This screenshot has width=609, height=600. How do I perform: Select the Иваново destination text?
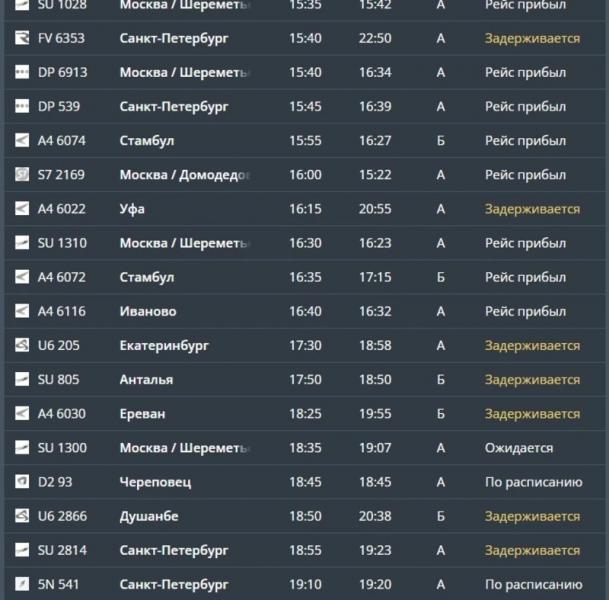point(148,311)
